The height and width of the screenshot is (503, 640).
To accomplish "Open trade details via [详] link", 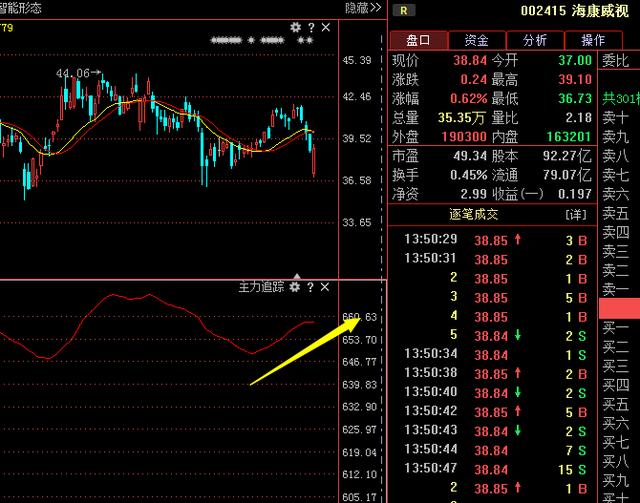I will [576, 215].
